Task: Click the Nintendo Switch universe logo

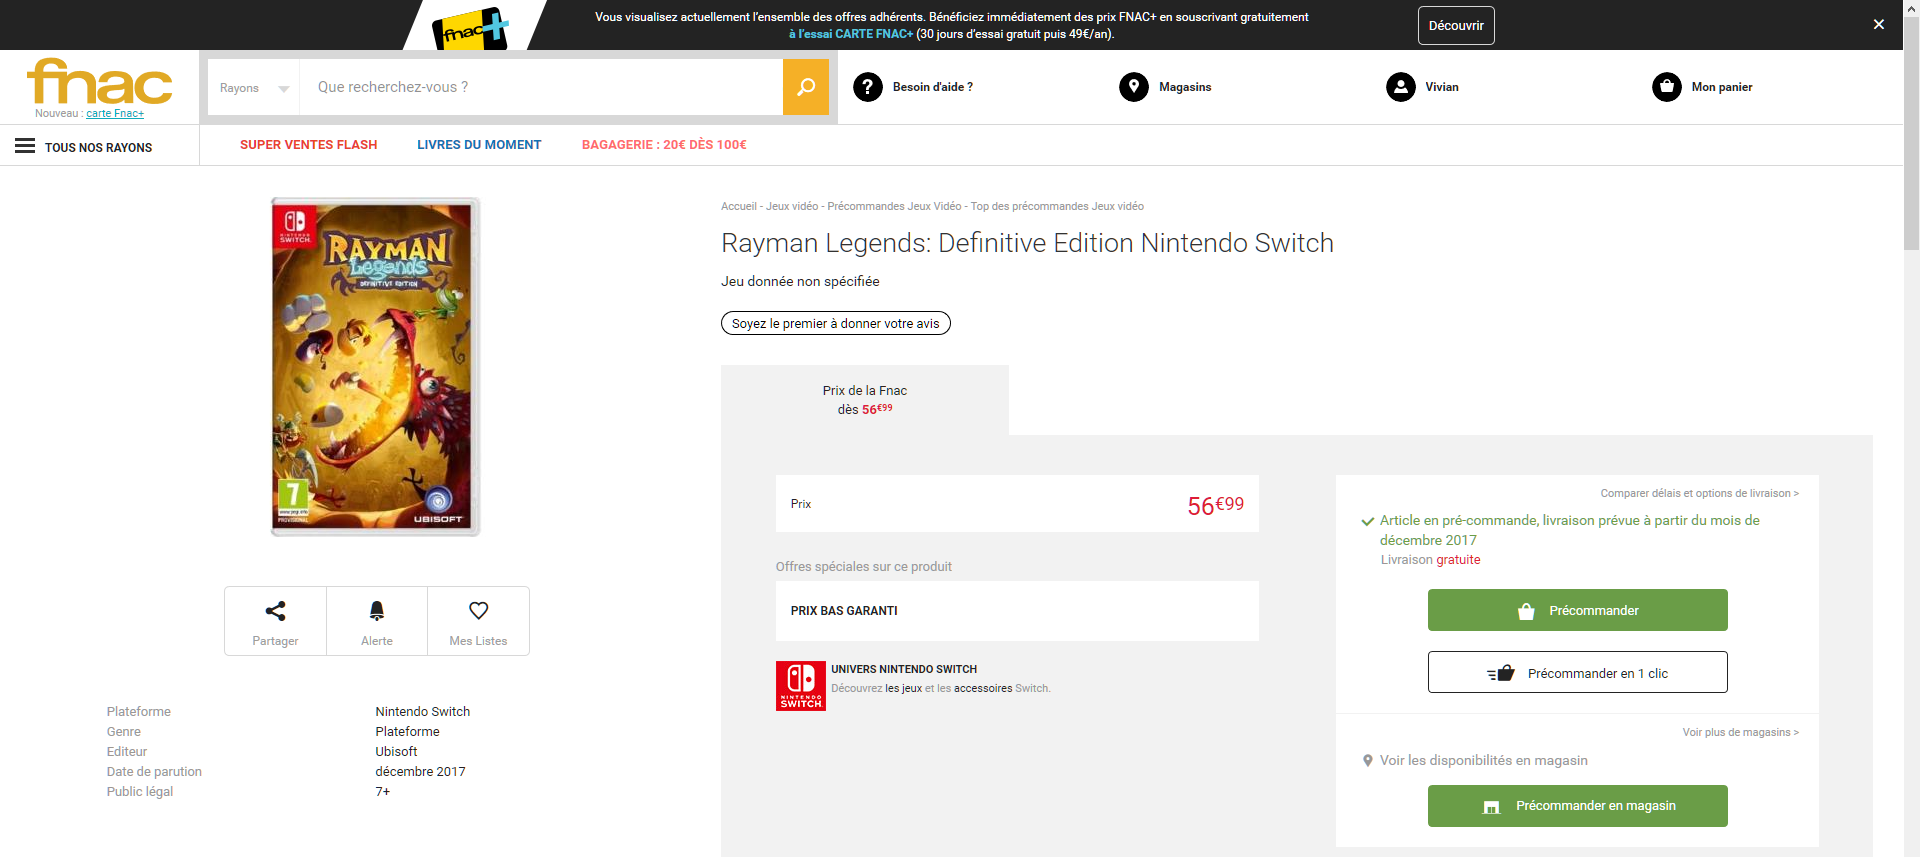Action: (x=801, y=686)
